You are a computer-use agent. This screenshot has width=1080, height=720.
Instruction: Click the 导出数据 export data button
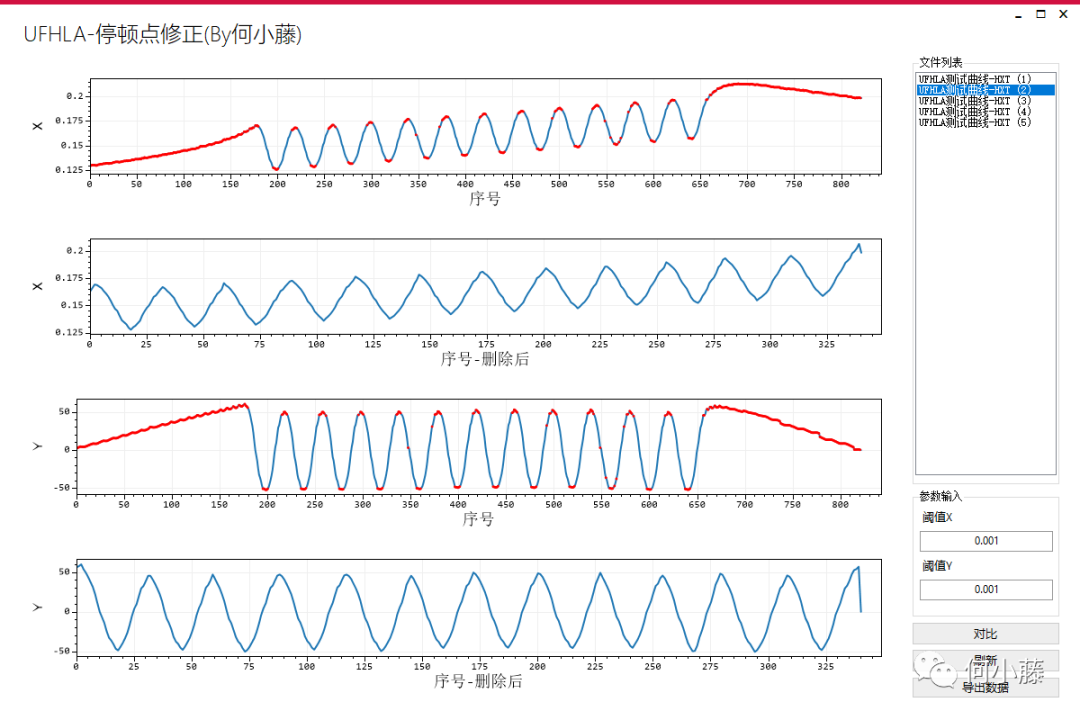[986, 687]
